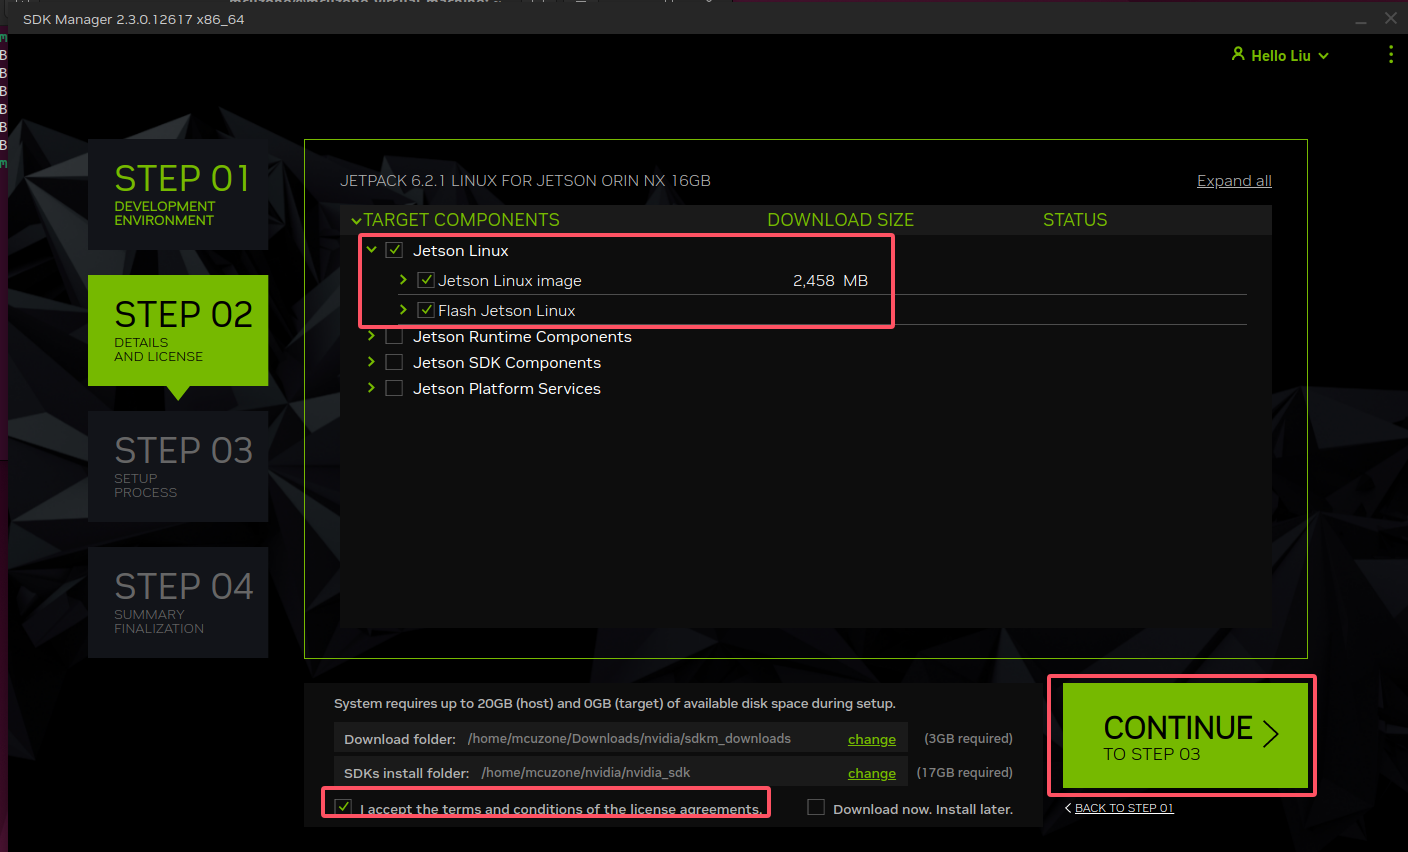Viewport: 1408px width, 852px height.
Task: Collapse the Jetson Linux tree node
Action: [x=371, y=250]
